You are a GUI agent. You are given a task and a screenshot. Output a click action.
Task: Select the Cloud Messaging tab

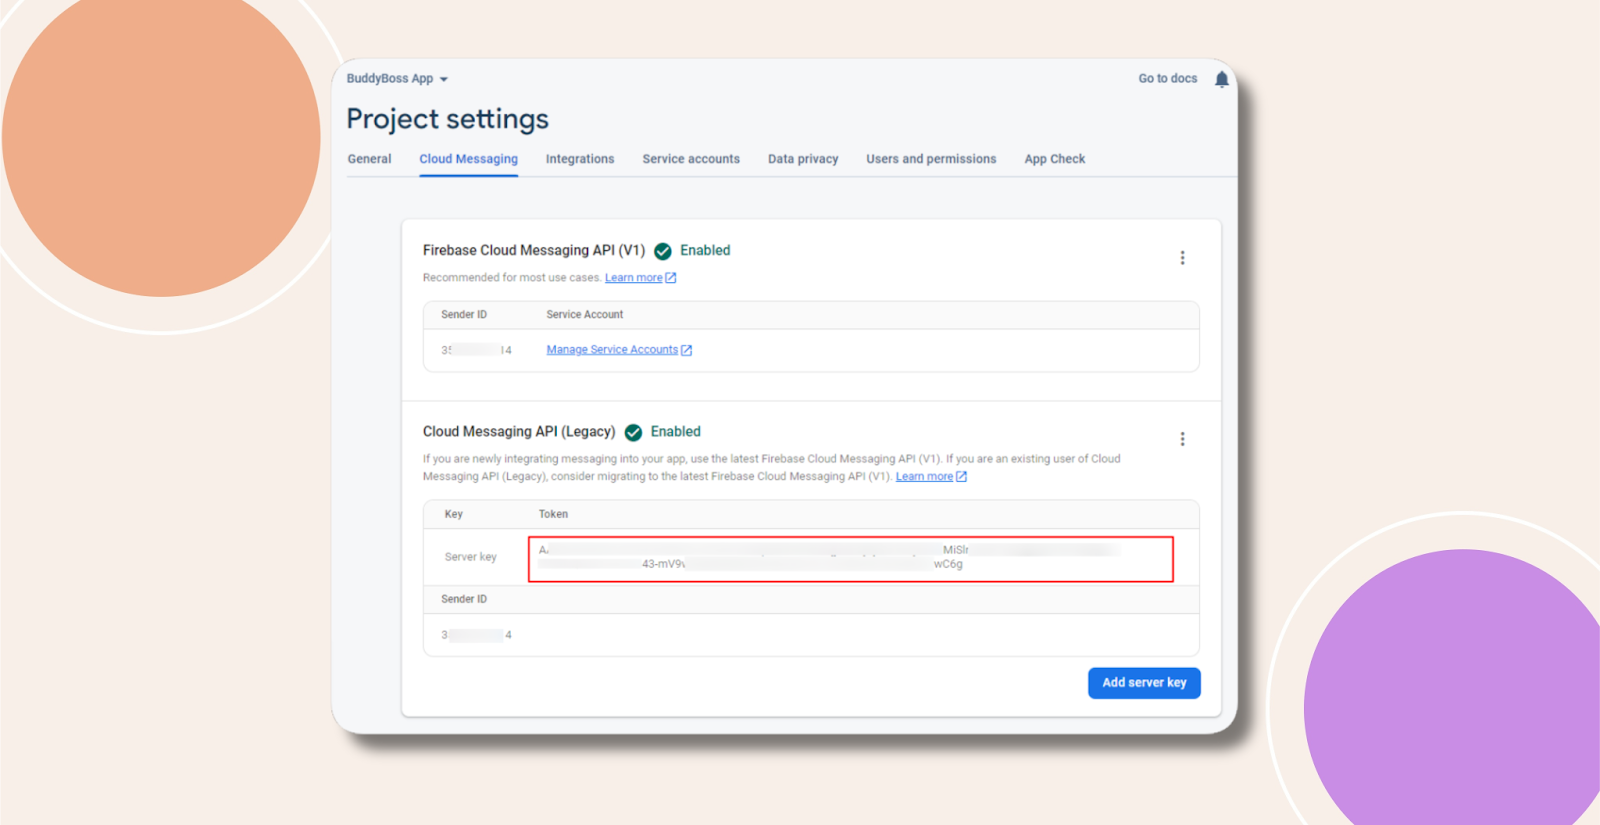pyautogui.click(x=468, y=159)
